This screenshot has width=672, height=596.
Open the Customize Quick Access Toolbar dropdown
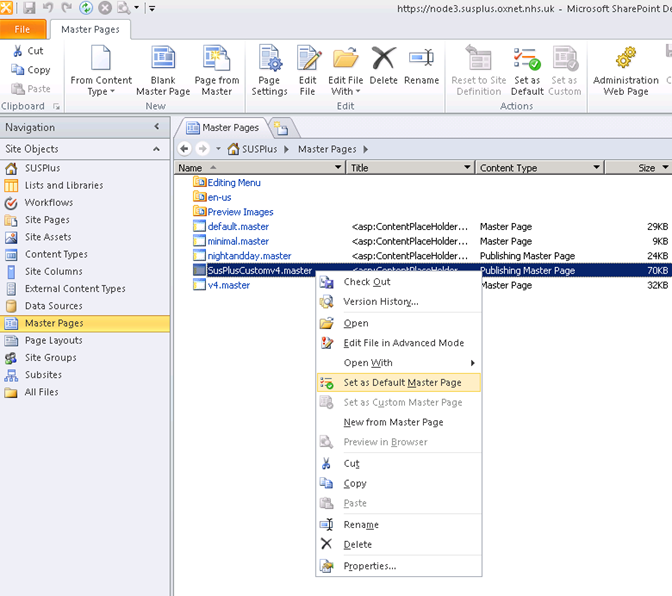coord(152,8)
